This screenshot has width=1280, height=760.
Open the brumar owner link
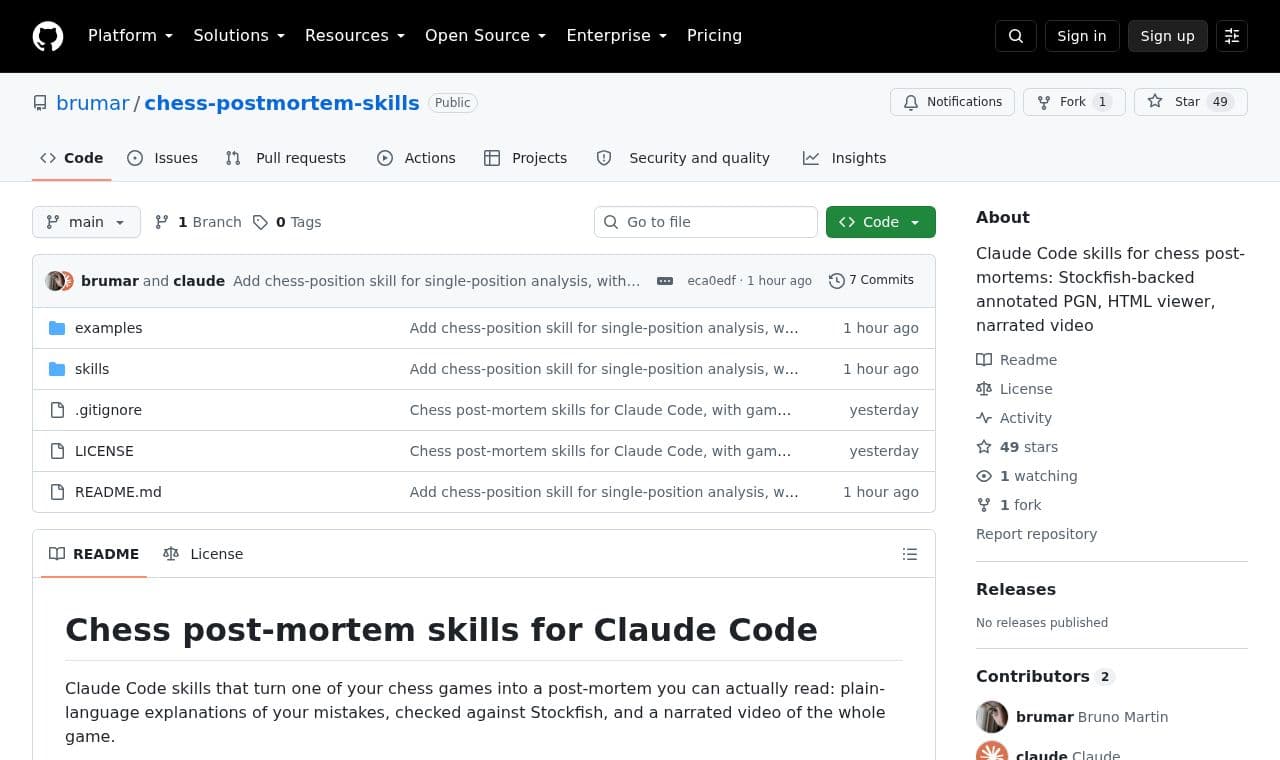pyautogui.click(x=93, y=103)
